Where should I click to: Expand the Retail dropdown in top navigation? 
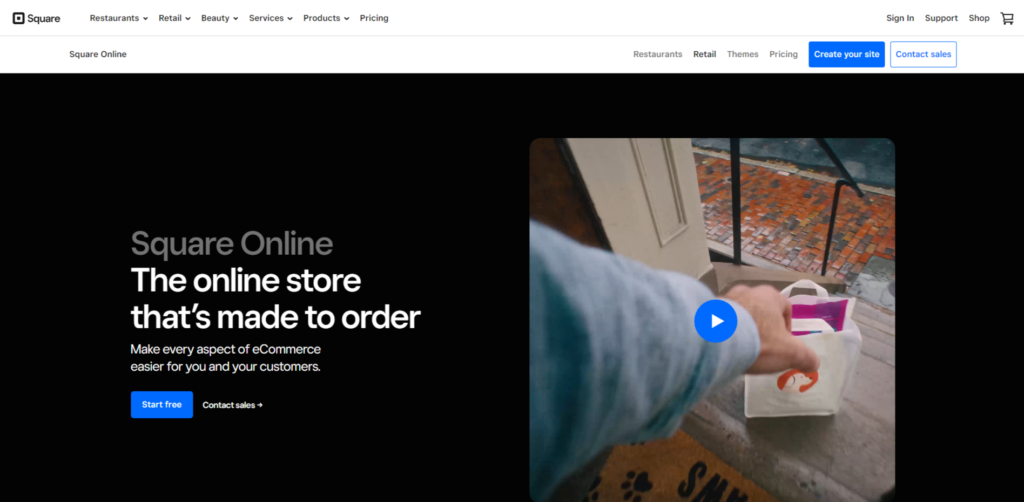click(174, 18)
